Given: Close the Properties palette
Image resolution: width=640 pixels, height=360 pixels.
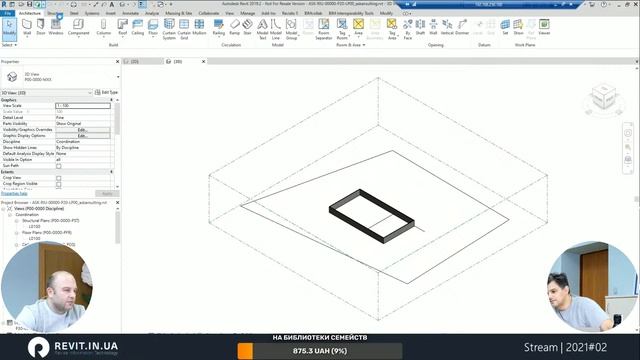Looking at the screenshot, I should click(118, 62).
